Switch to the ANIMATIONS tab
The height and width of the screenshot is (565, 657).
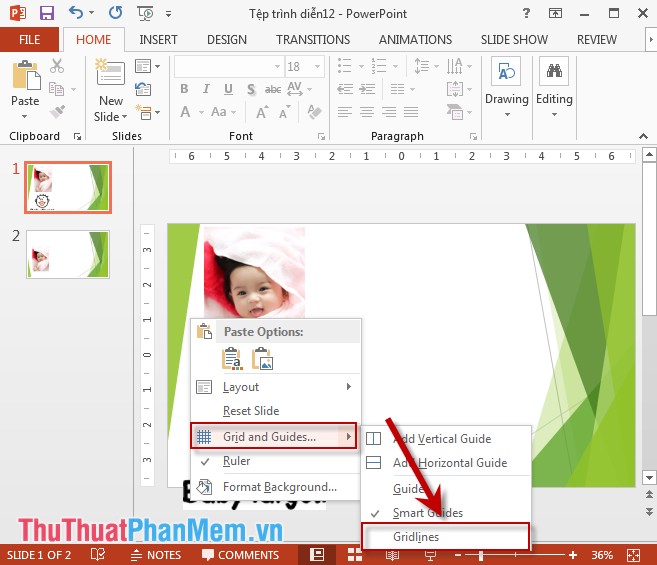tap(415, 39)
